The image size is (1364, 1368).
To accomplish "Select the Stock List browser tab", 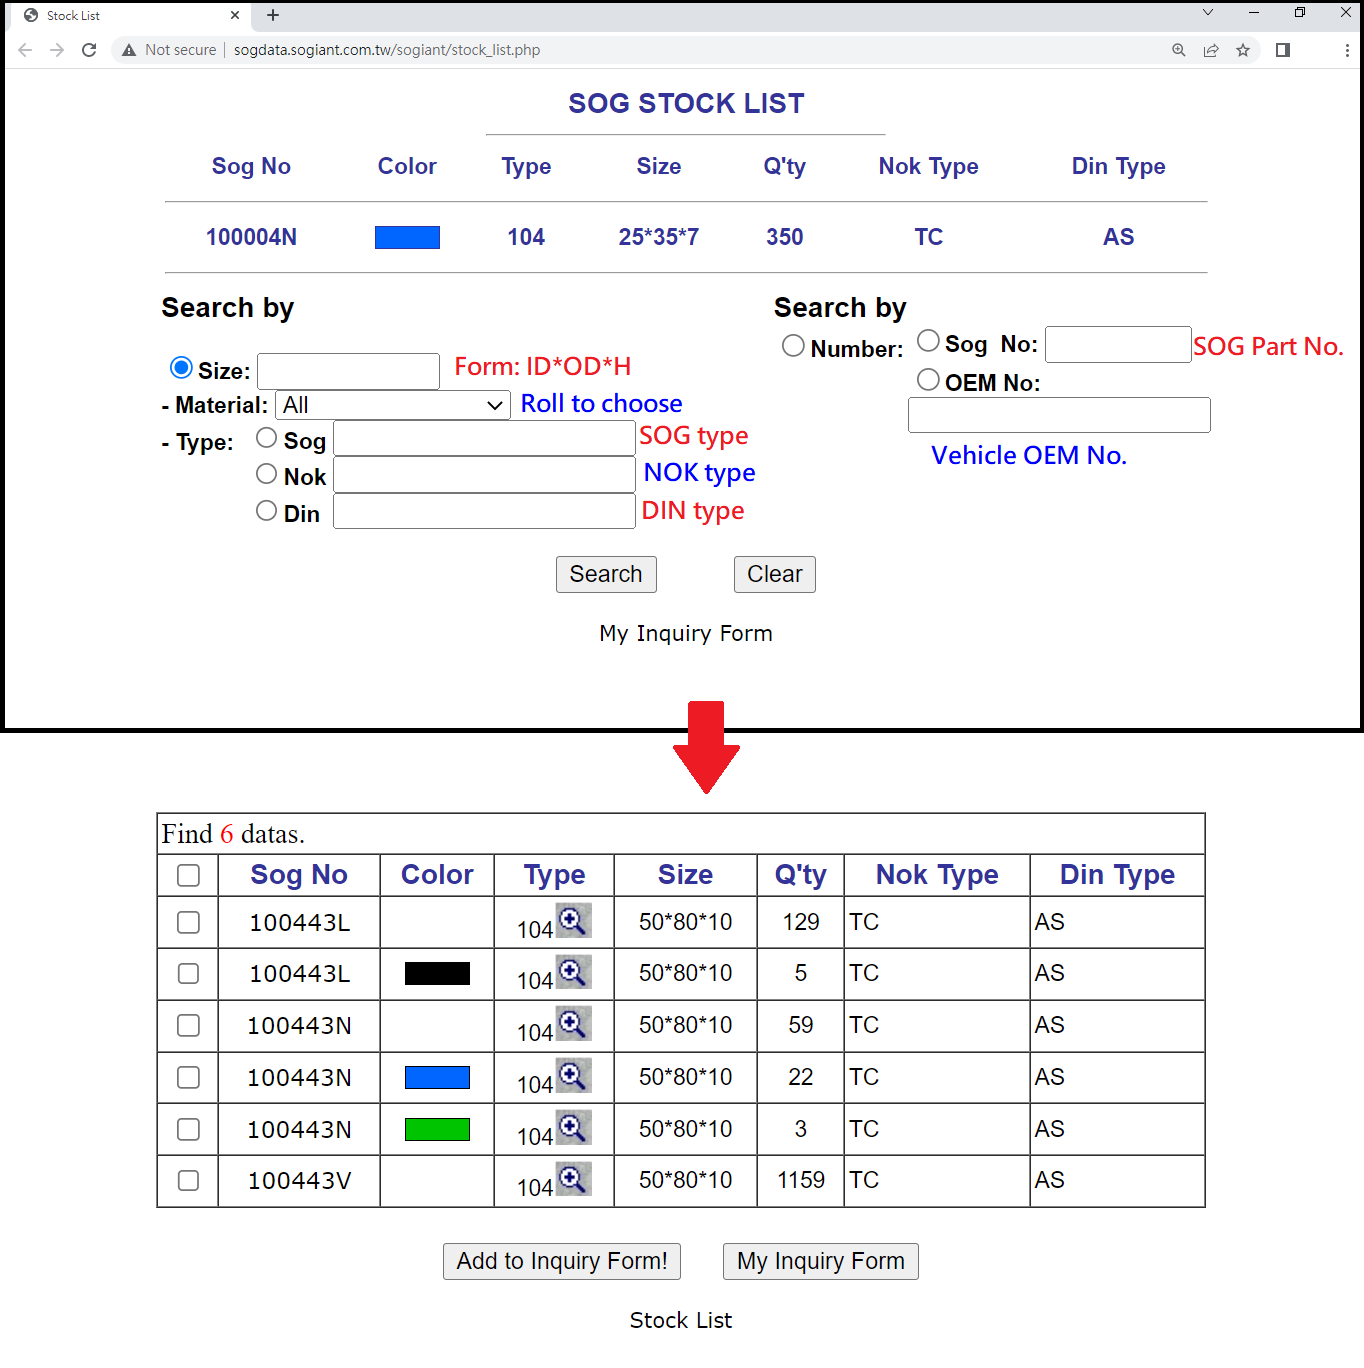I will (x=130, y=15).
